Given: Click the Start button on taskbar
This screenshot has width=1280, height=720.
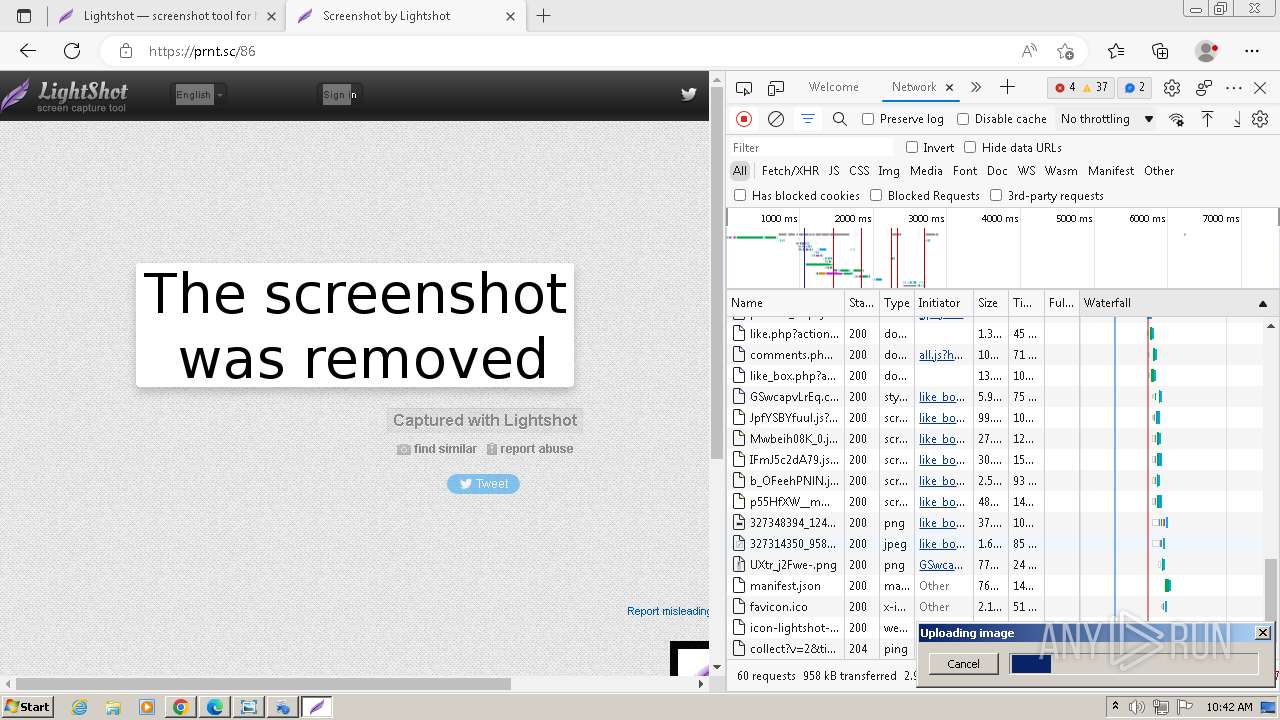Looking at the screenshot, I should point(28,706).
